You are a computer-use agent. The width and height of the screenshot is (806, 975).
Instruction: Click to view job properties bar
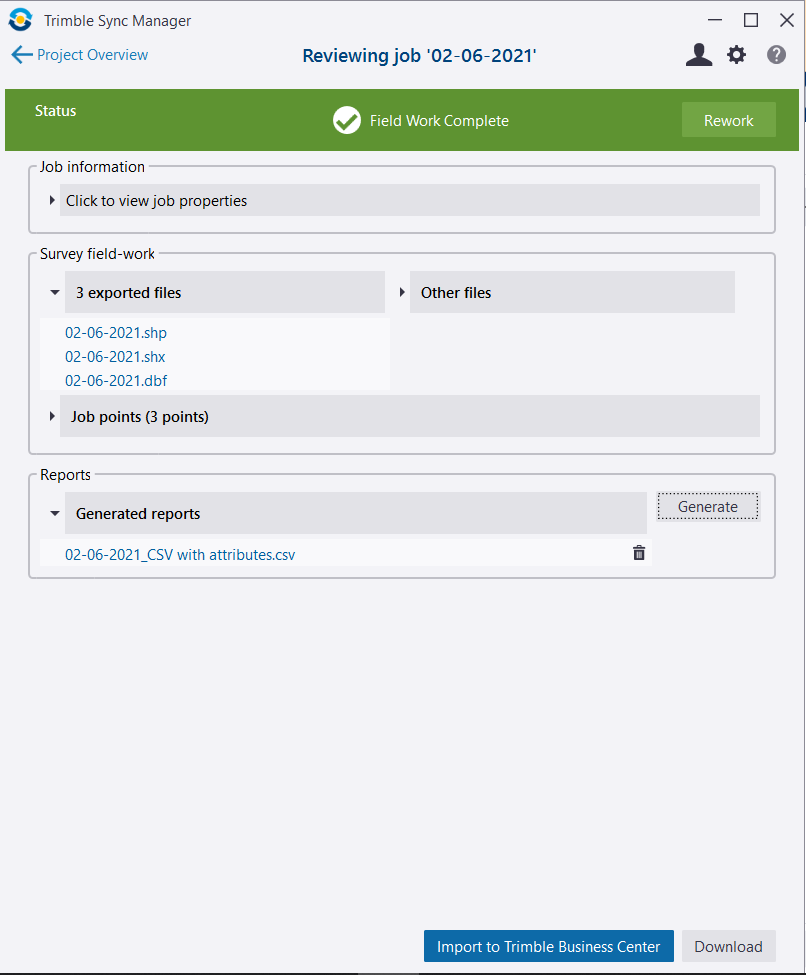[409, 200]
